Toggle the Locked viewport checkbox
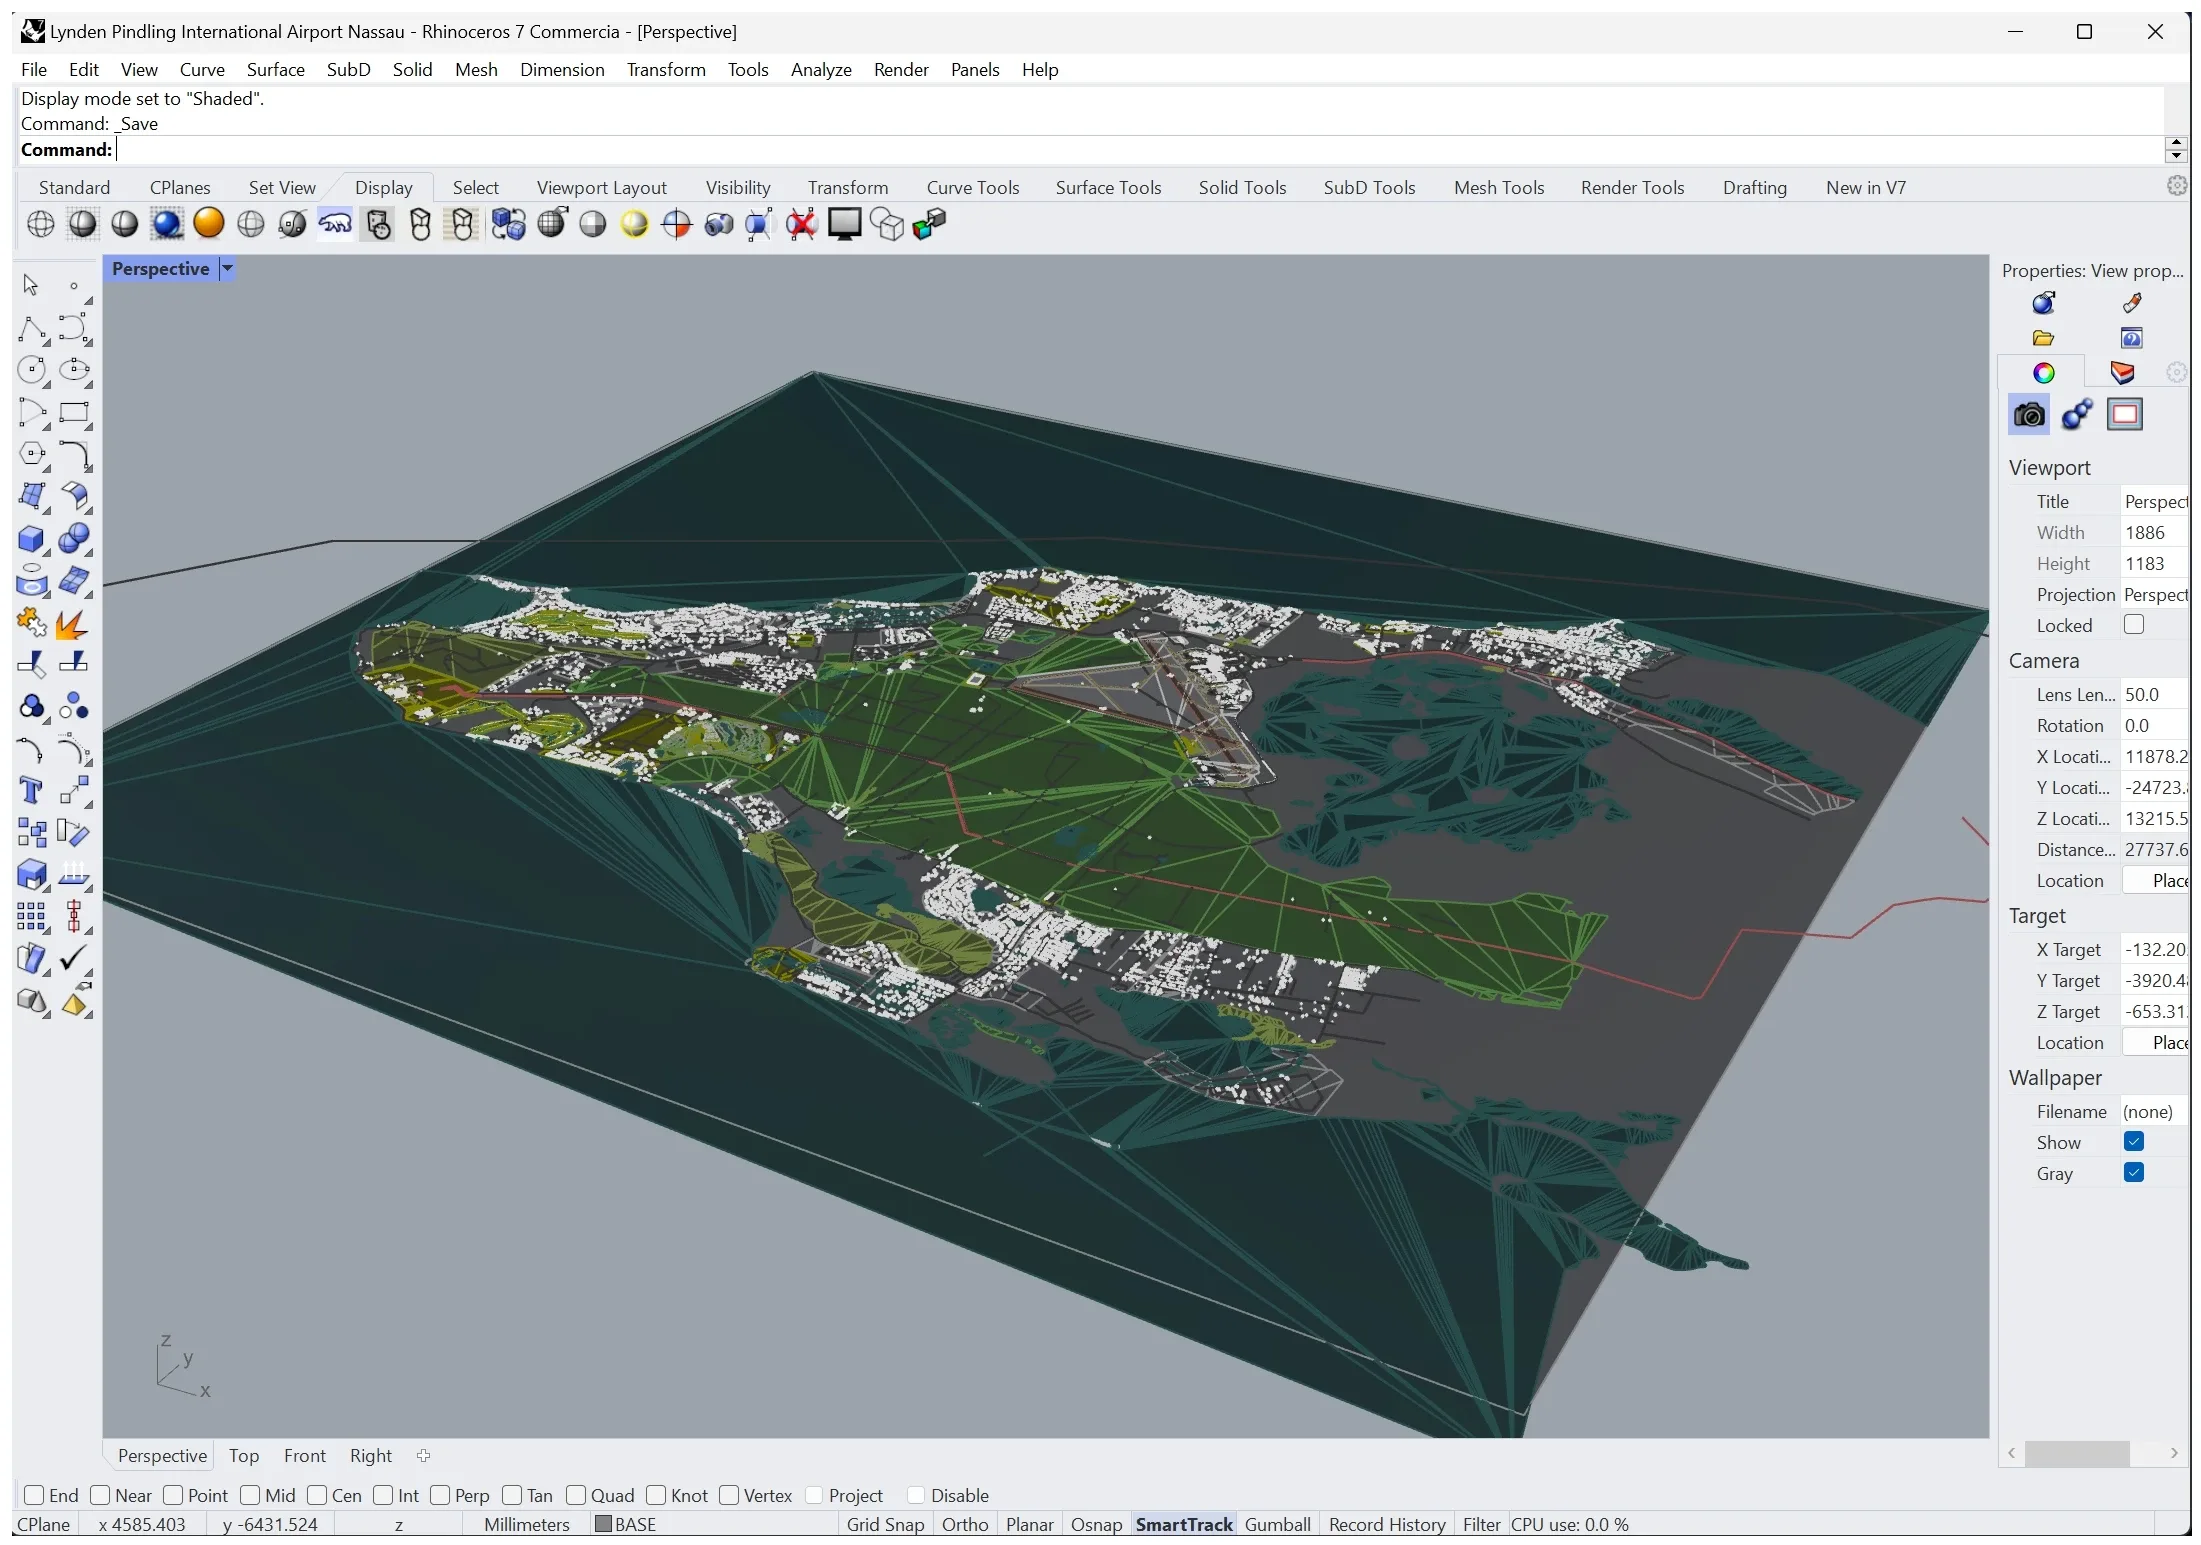The height and width of the screenshot is (1545, 2201). pos(2134,624)
